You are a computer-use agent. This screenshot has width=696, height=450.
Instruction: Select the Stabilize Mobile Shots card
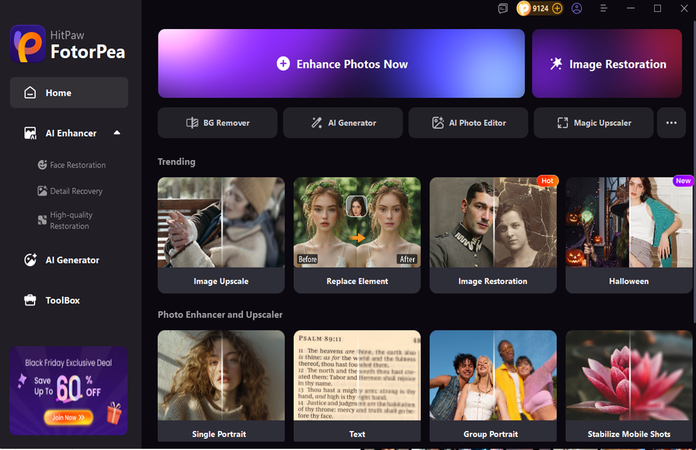tap(629, 386)
